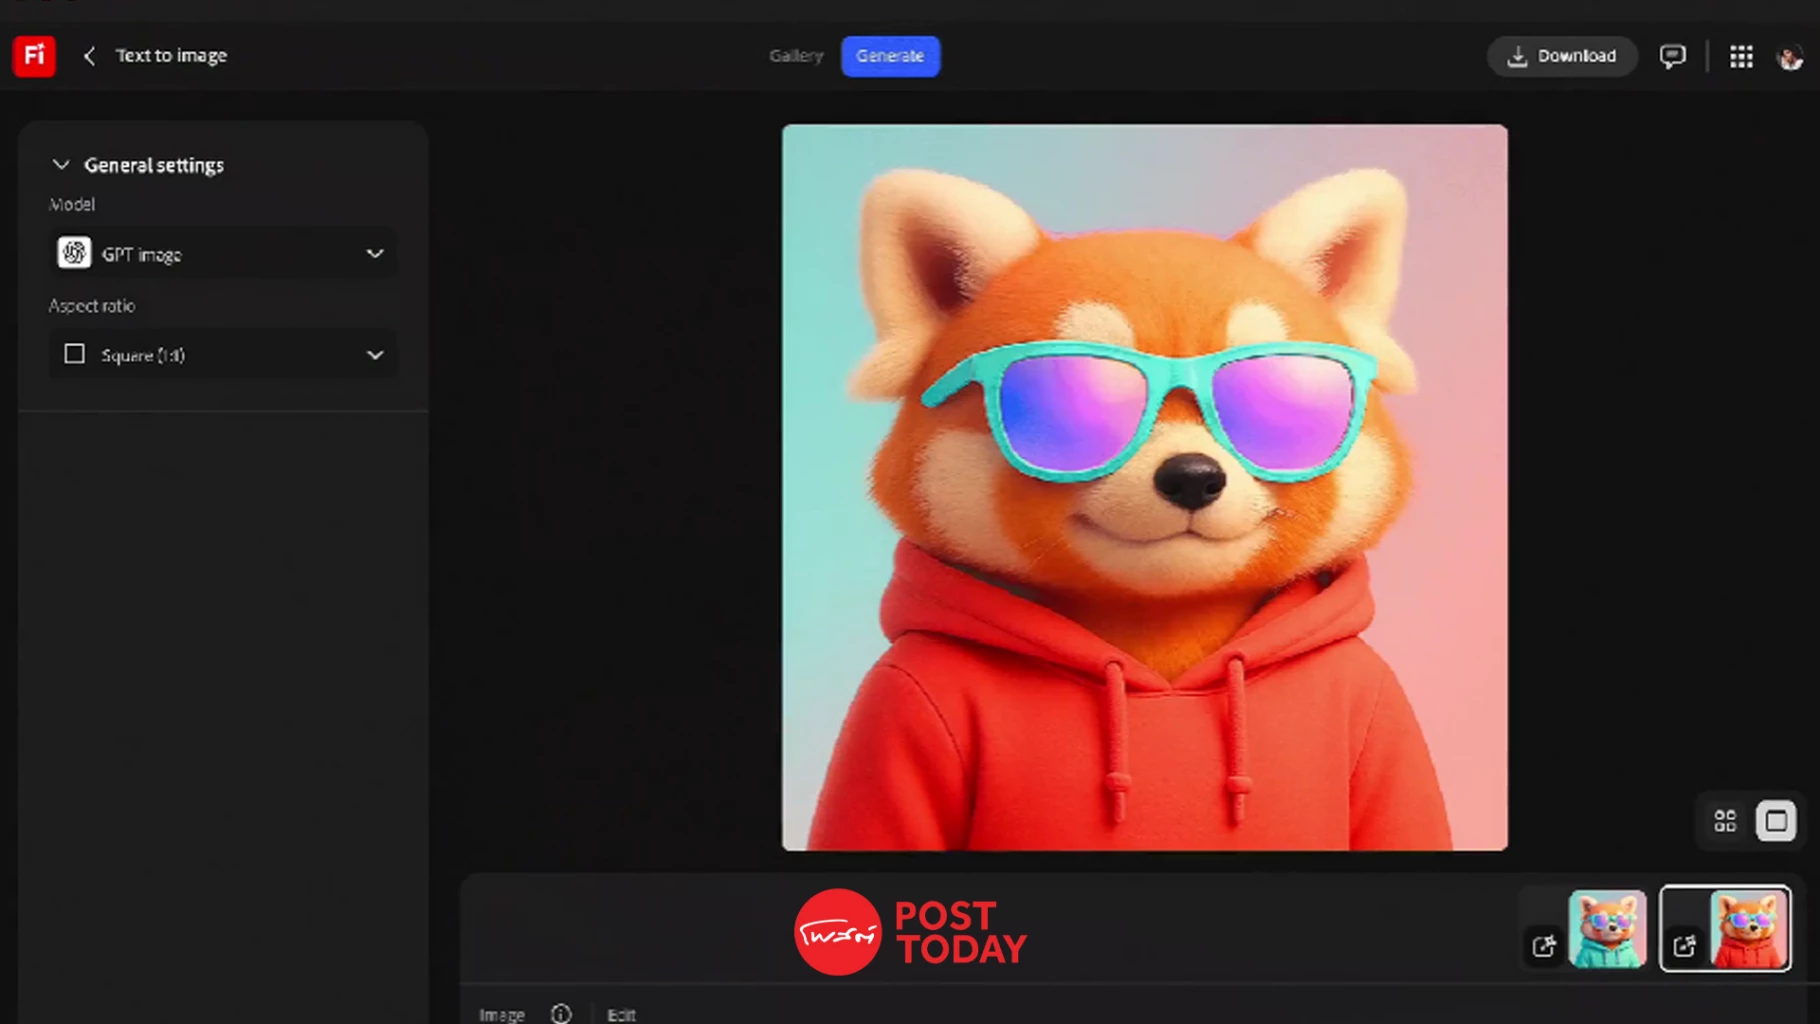Select the teal hoodie red panda thumbnail

coord(1607,929)
